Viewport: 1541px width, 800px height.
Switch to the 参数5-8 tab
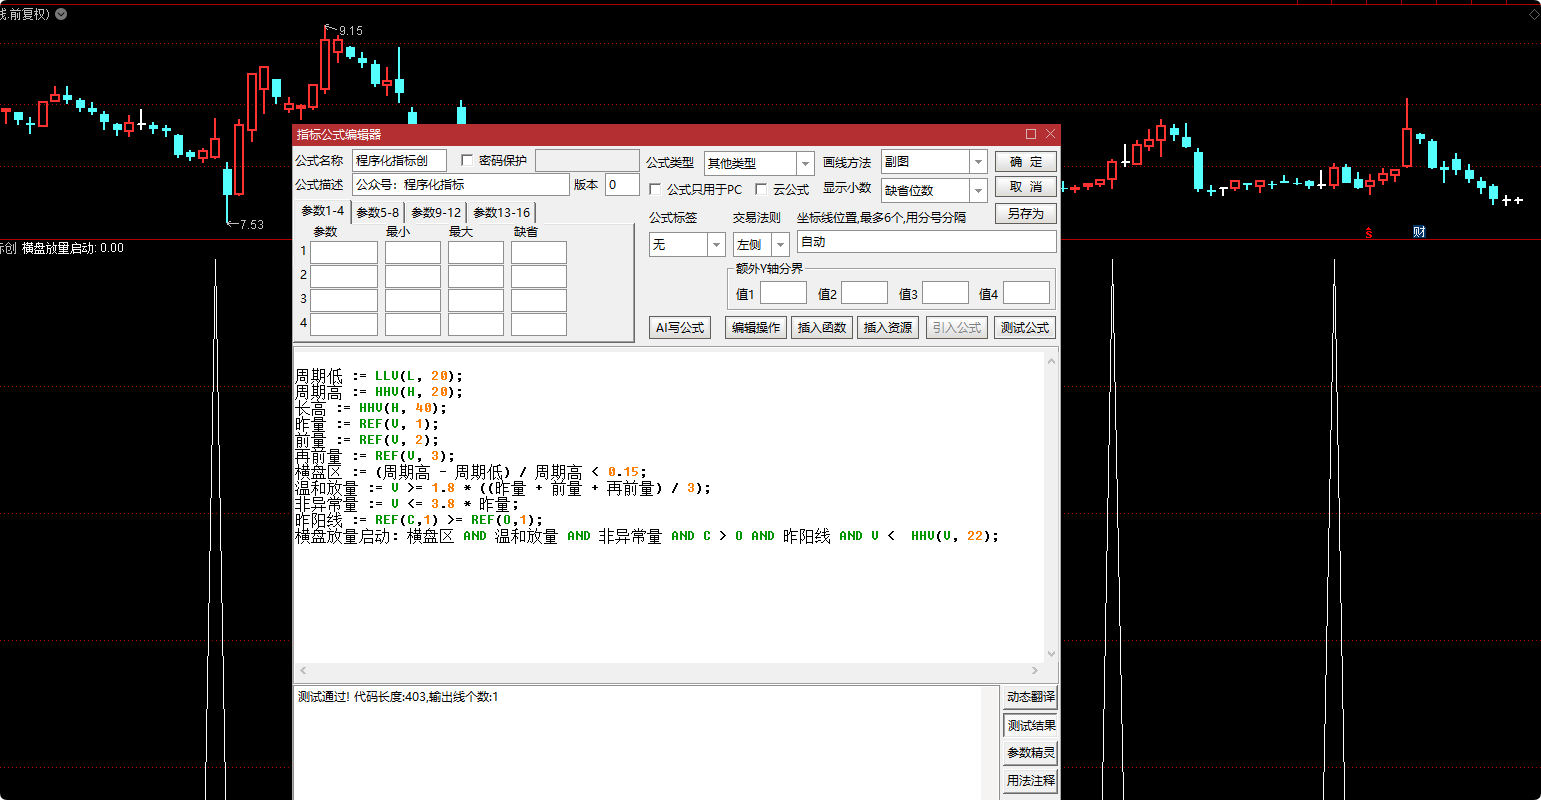pos(378,212)
